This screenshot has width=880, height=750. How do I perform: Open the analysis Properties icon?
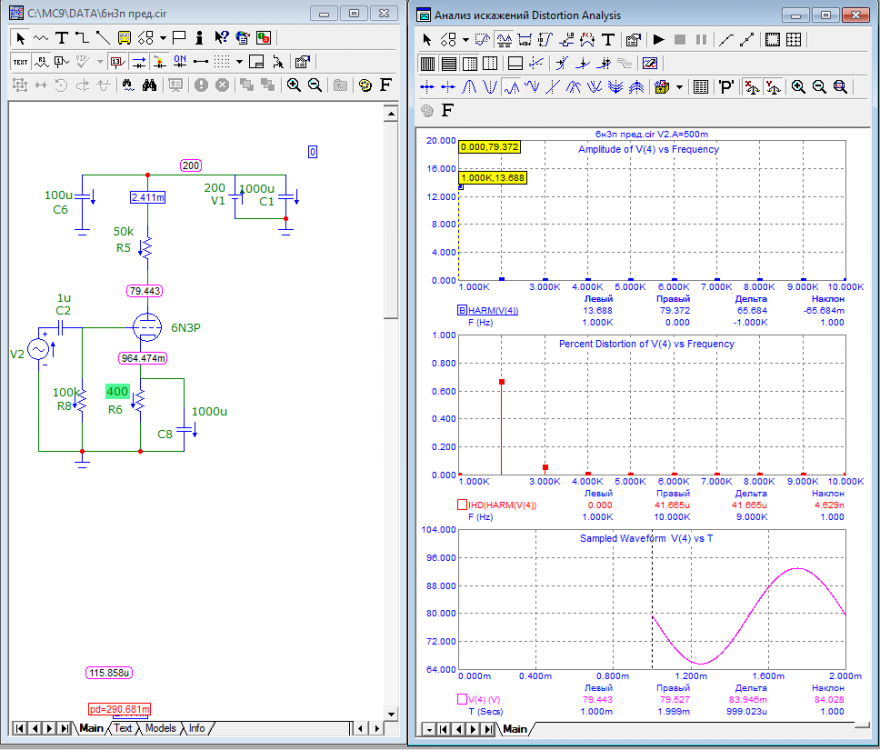633,40
